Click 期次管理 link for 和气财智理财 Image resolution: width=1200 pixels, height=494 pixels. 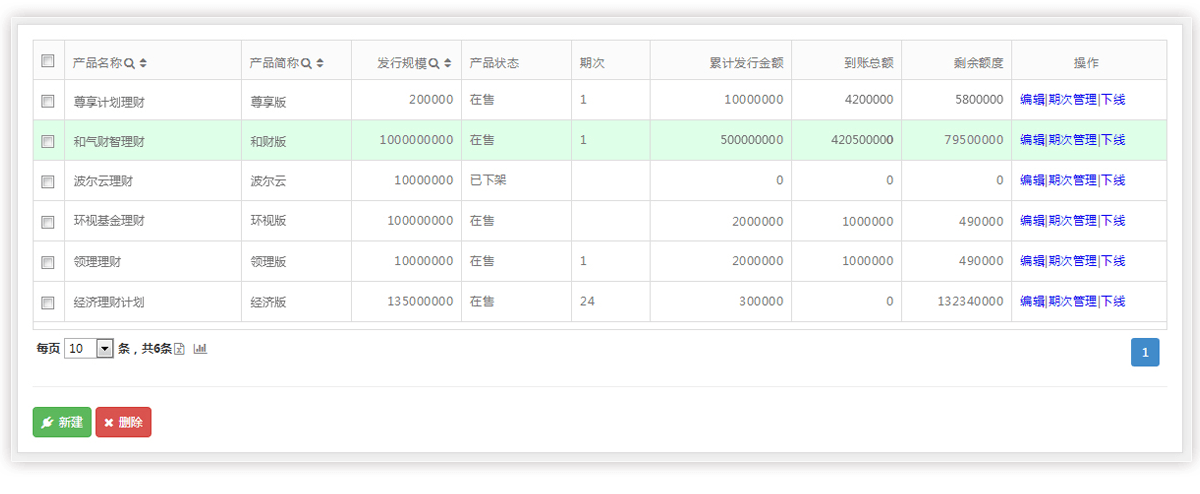tap(1072, 140)
